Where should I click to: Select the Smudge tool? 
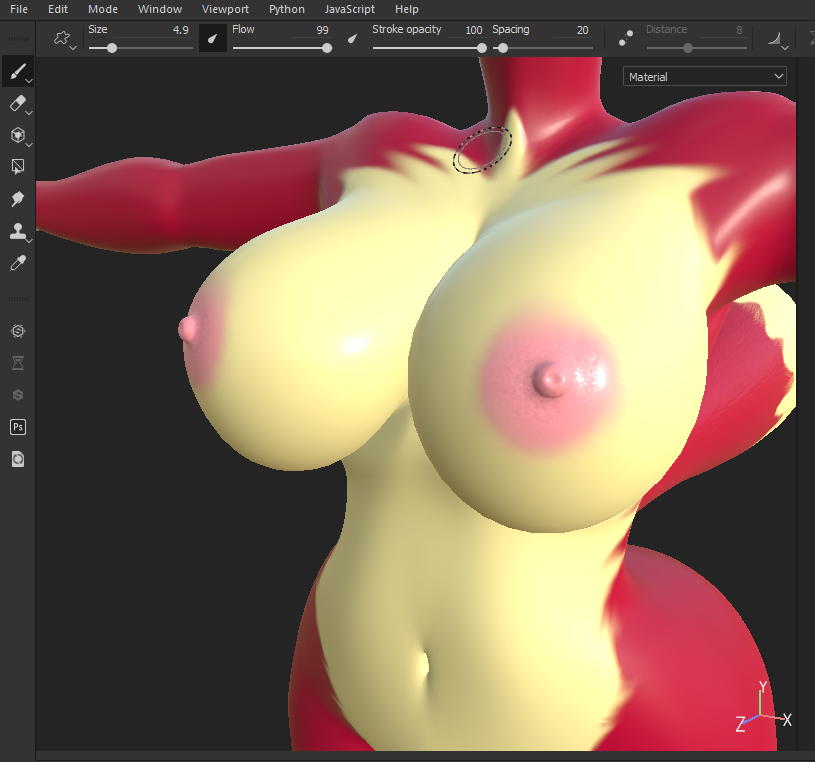[x=17, y=199]
